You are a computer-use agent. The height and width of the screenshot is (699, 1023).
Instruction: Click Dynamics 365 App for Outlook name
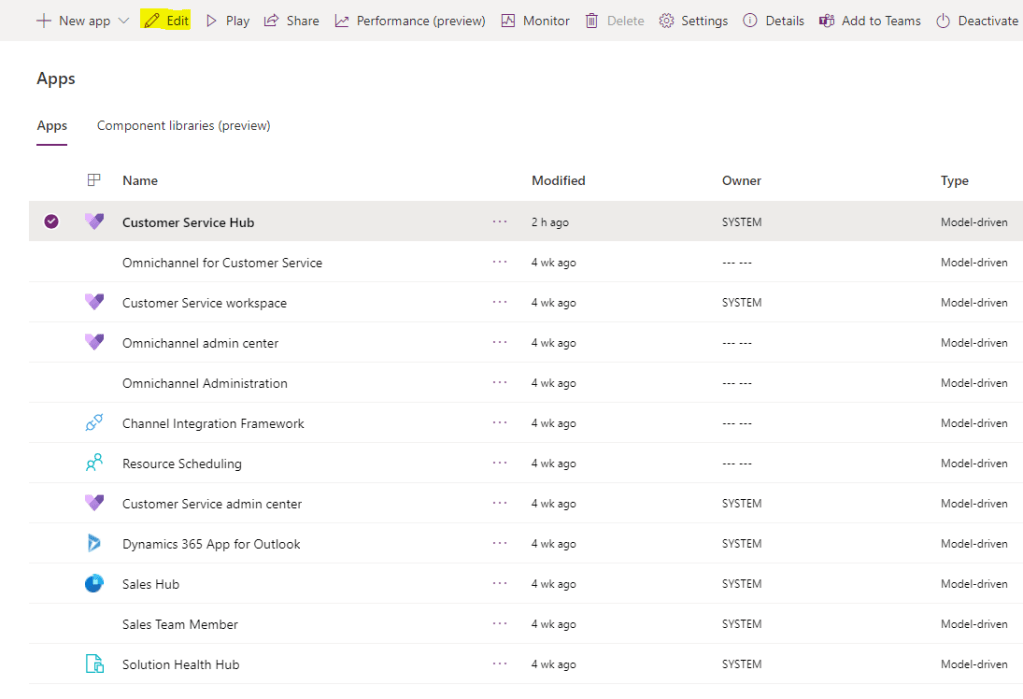211,544
